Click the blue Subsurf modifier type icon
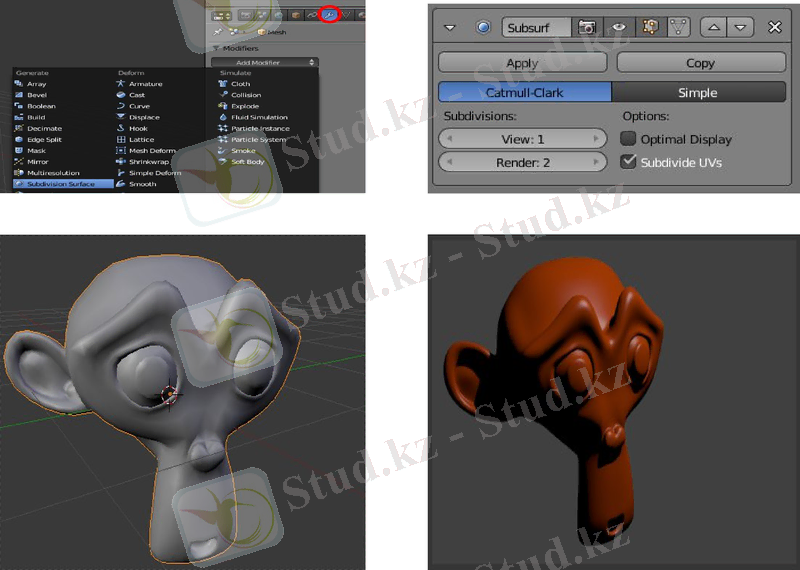The image size is (800, 570). point(484,27)
